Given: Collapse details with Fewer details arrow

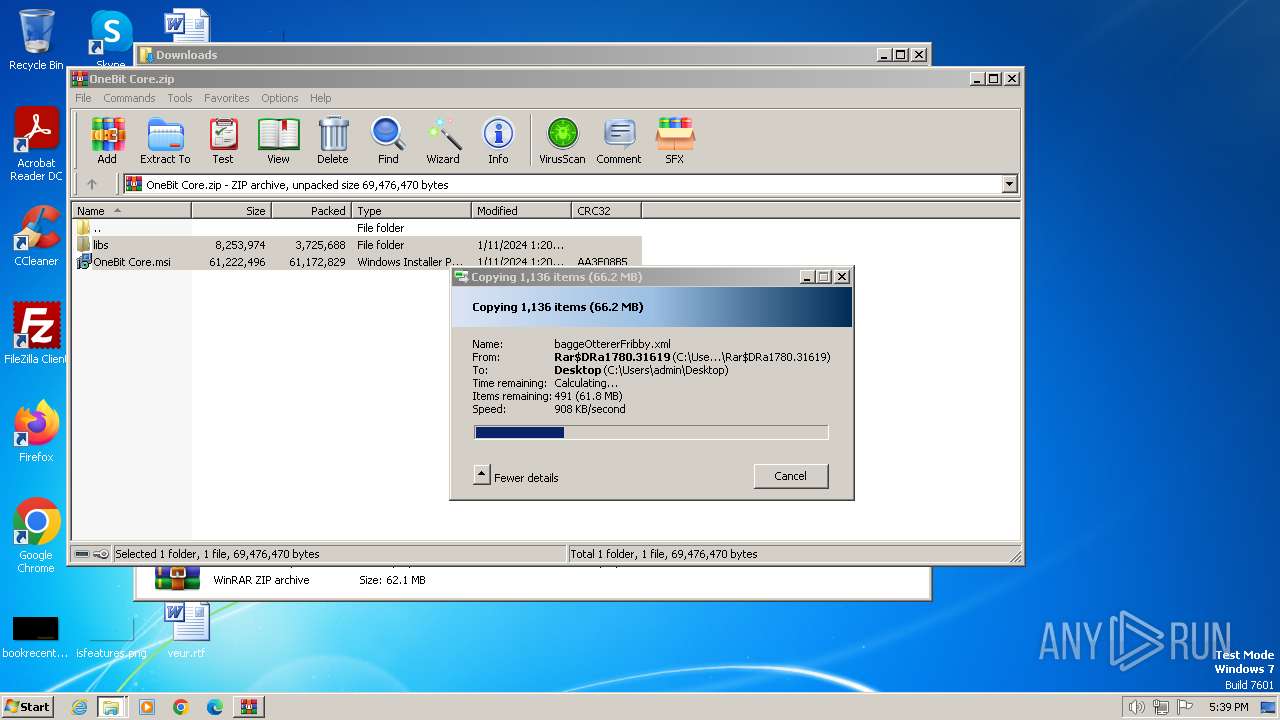Looking at the screenshot, I should (482, 475).
